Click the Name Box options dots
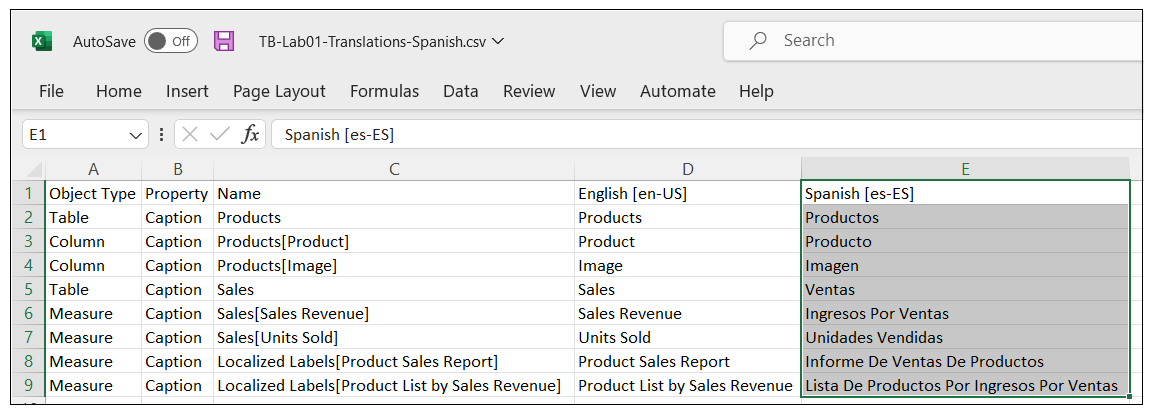The image size is (1156, 411). point(161,135)
